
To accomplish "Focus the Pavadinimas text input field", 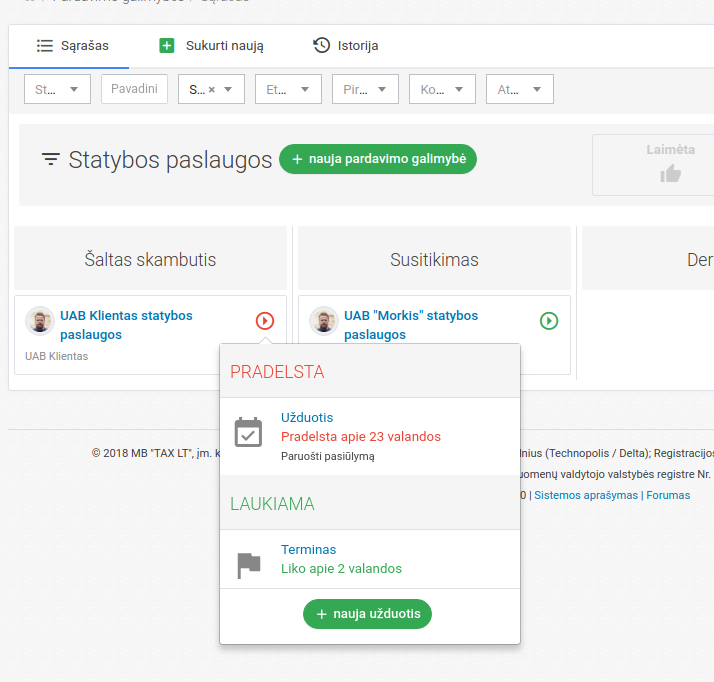I will 134,89.
